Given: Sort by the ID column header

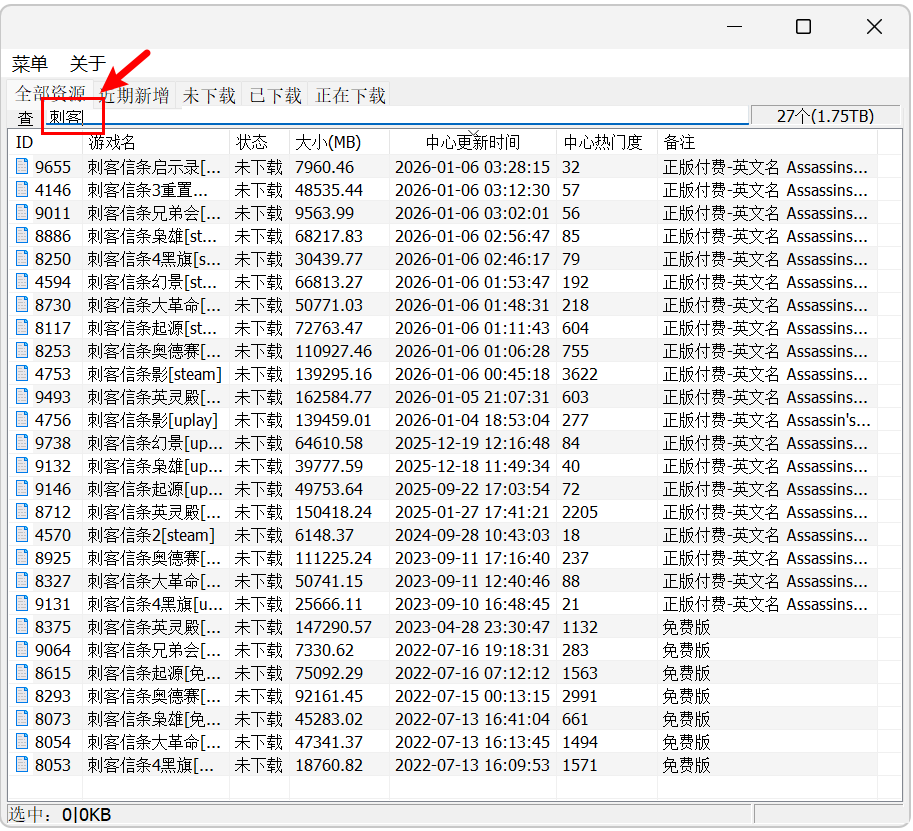Looking at the screenshot, I should (x=45, y=142).
